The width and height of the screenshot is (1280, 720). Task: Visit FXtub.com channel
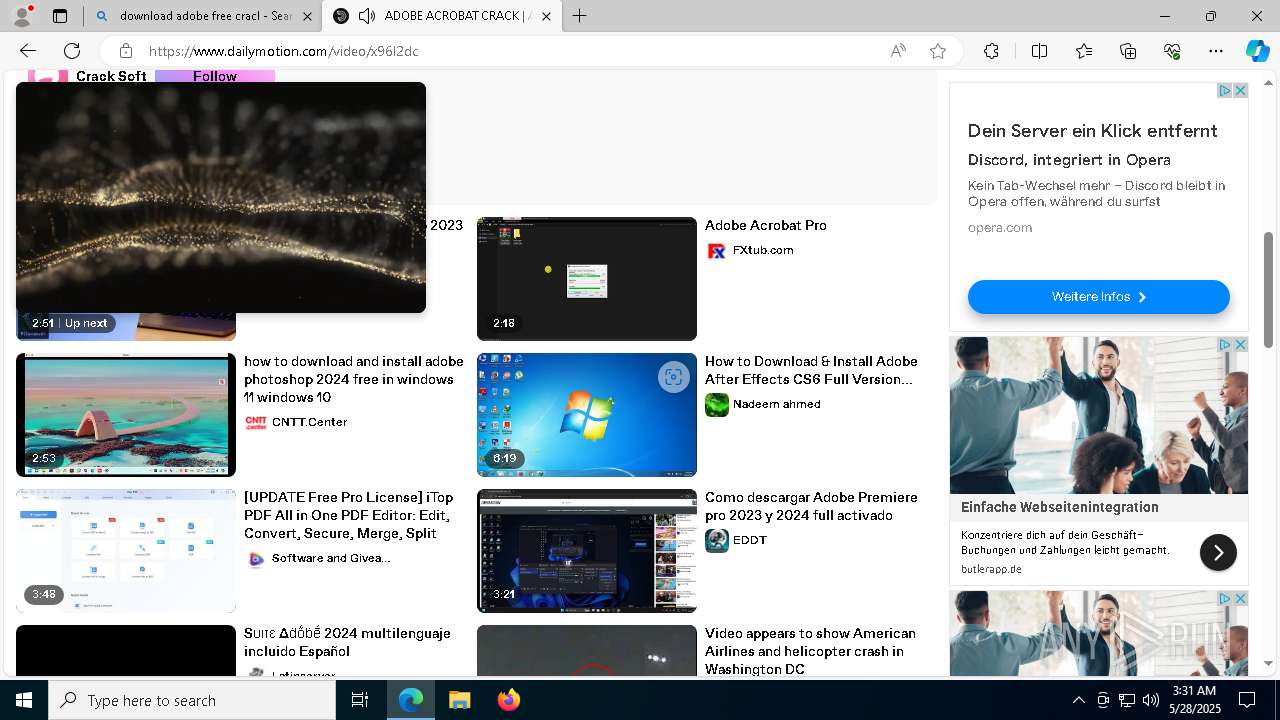coord(763,250)
